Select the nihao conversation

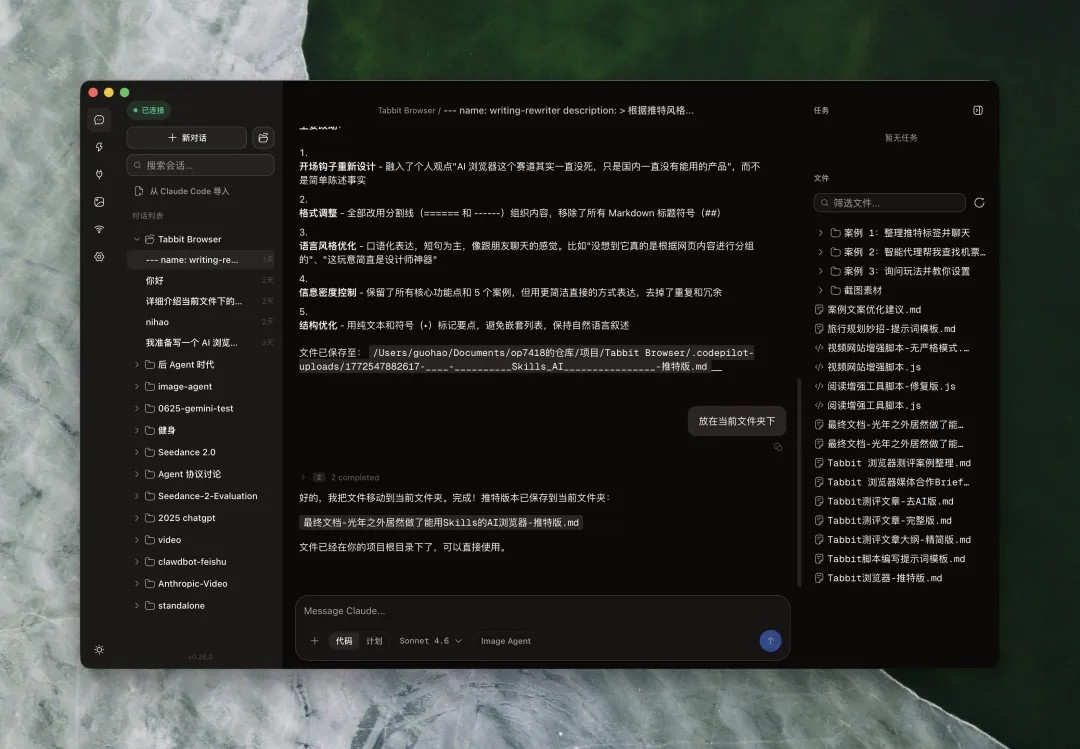click(158, 322)
